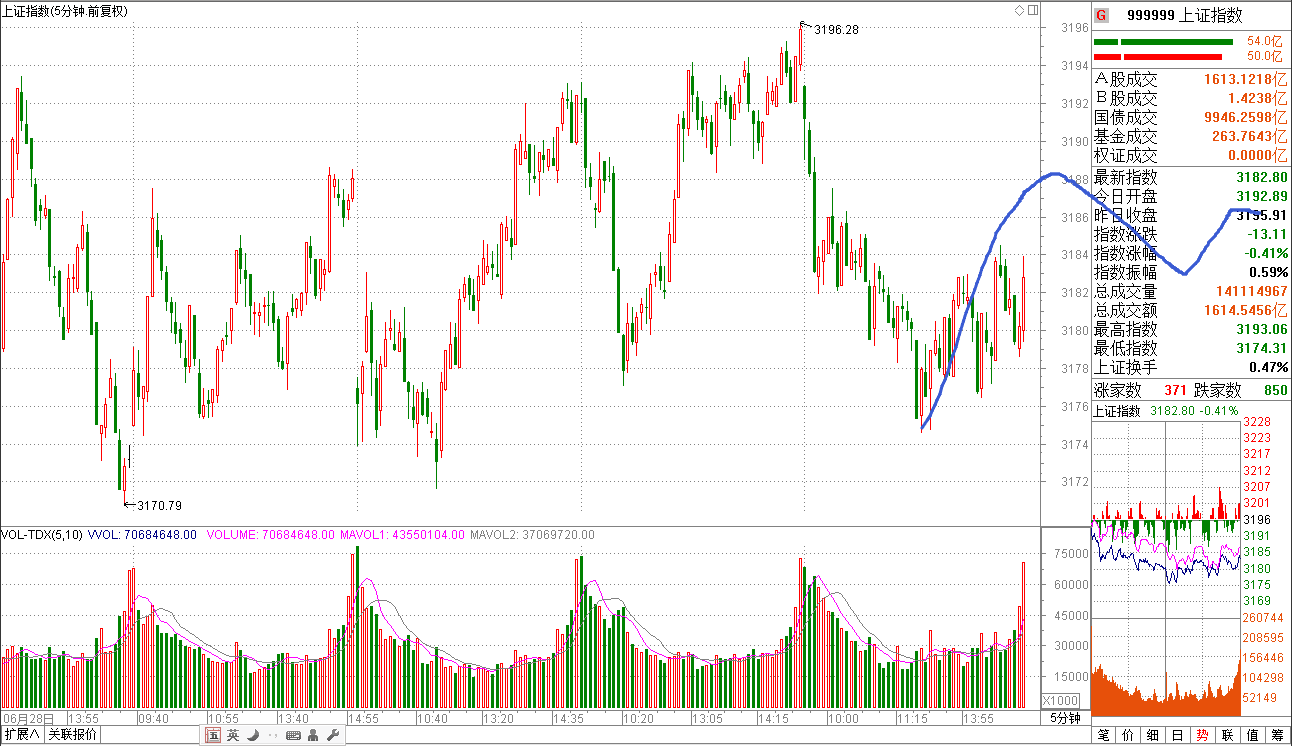Click the 关联报价 button
The image size is (1292, 746).
click(72, 735)
